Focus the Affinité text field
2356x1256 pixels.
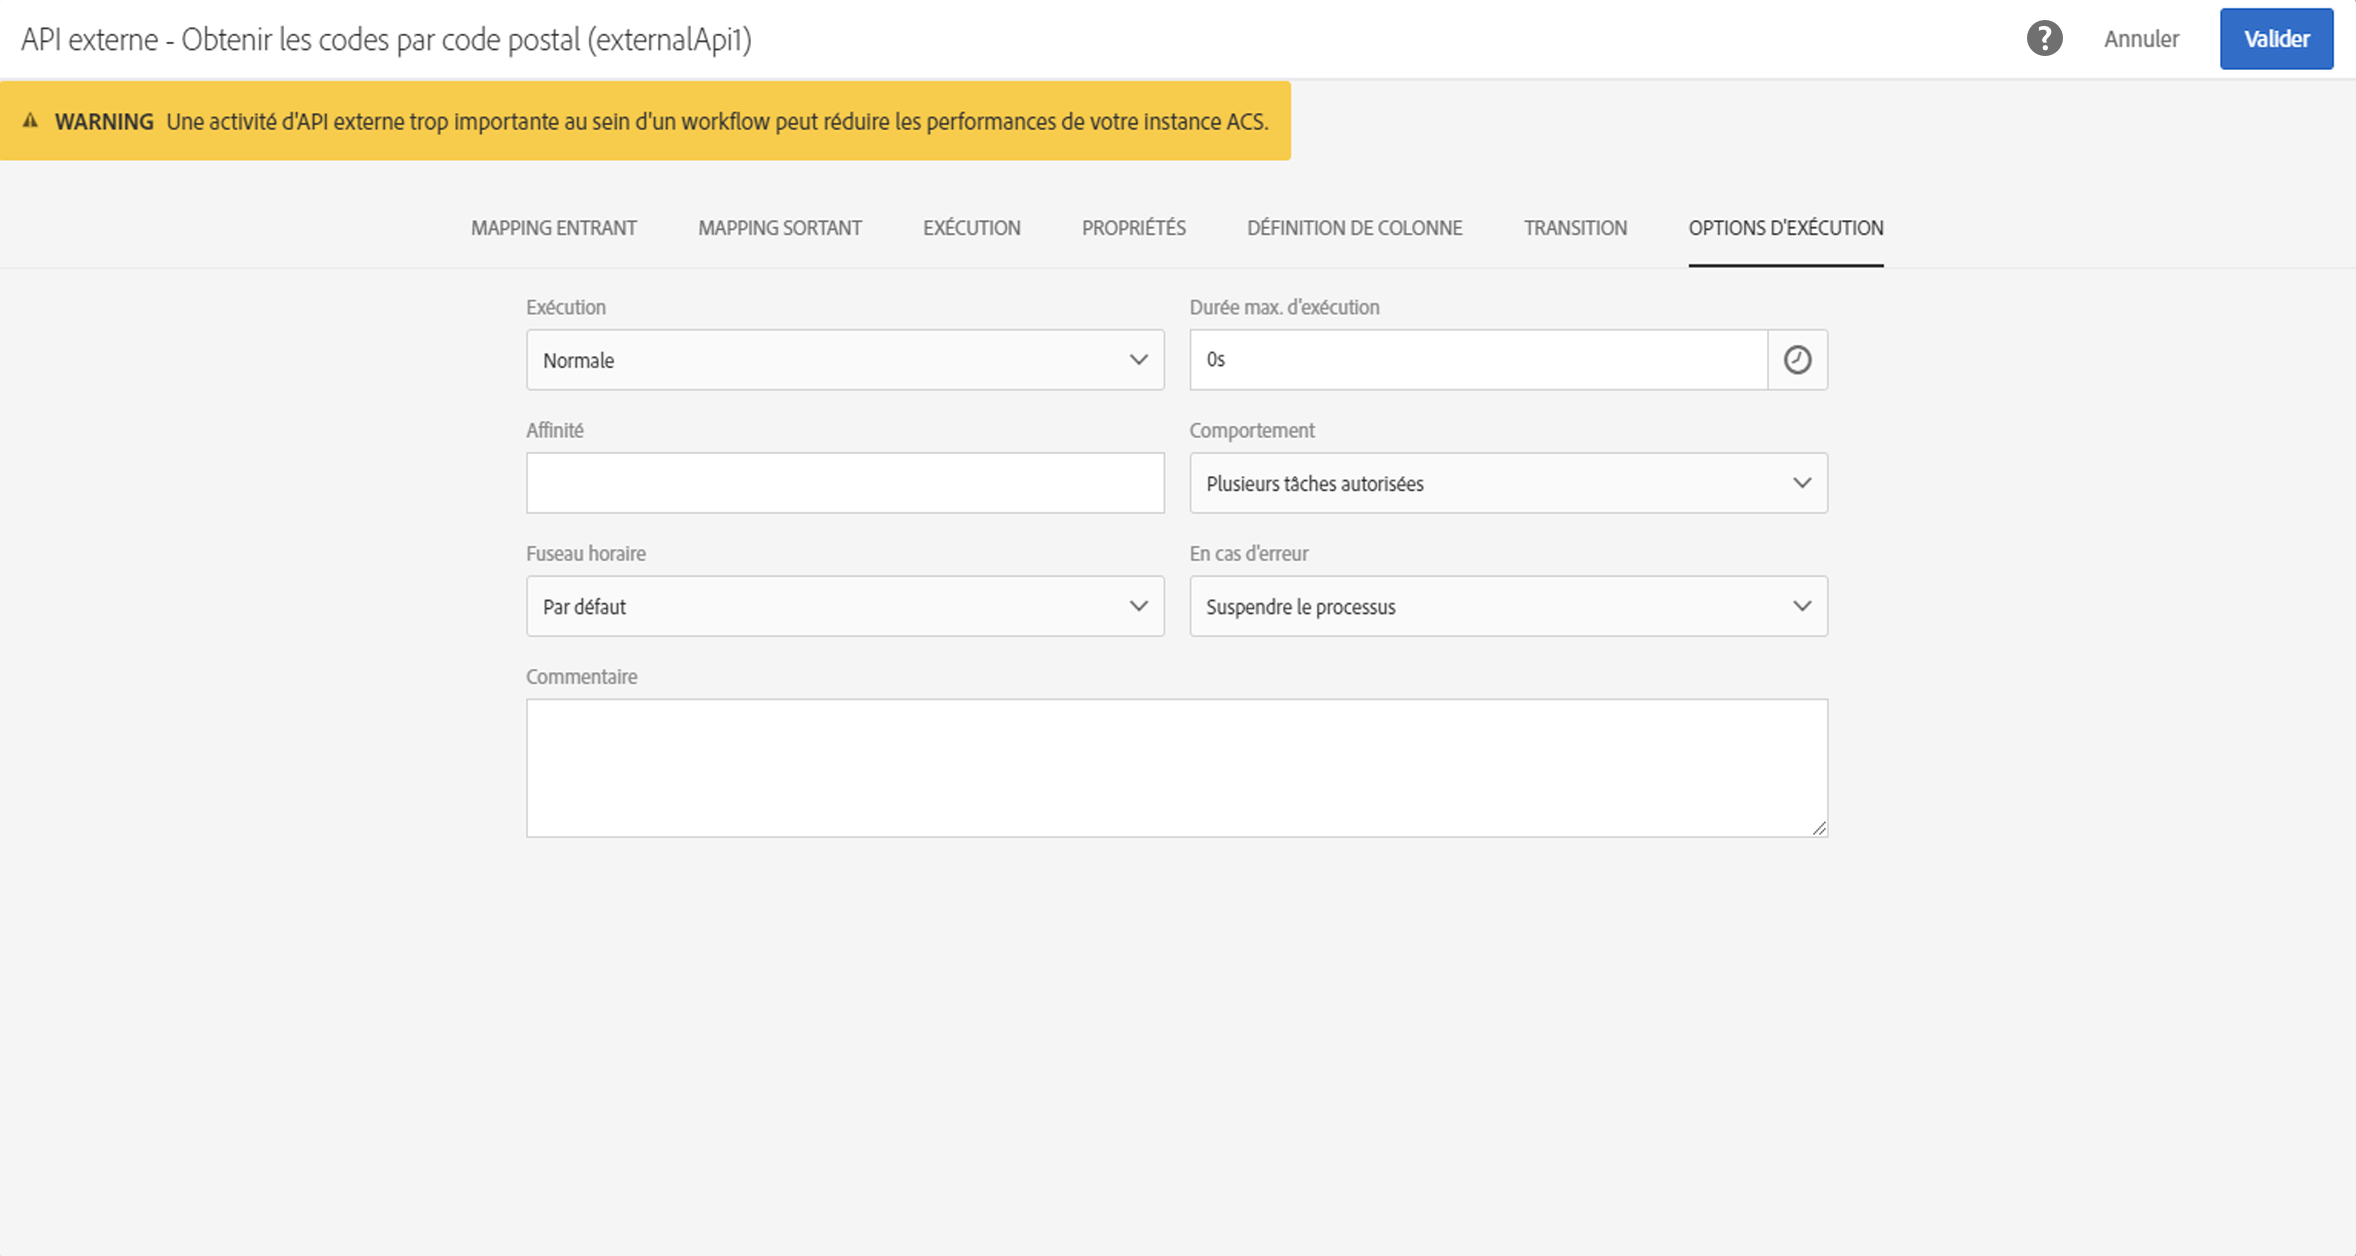click(844, 483)
